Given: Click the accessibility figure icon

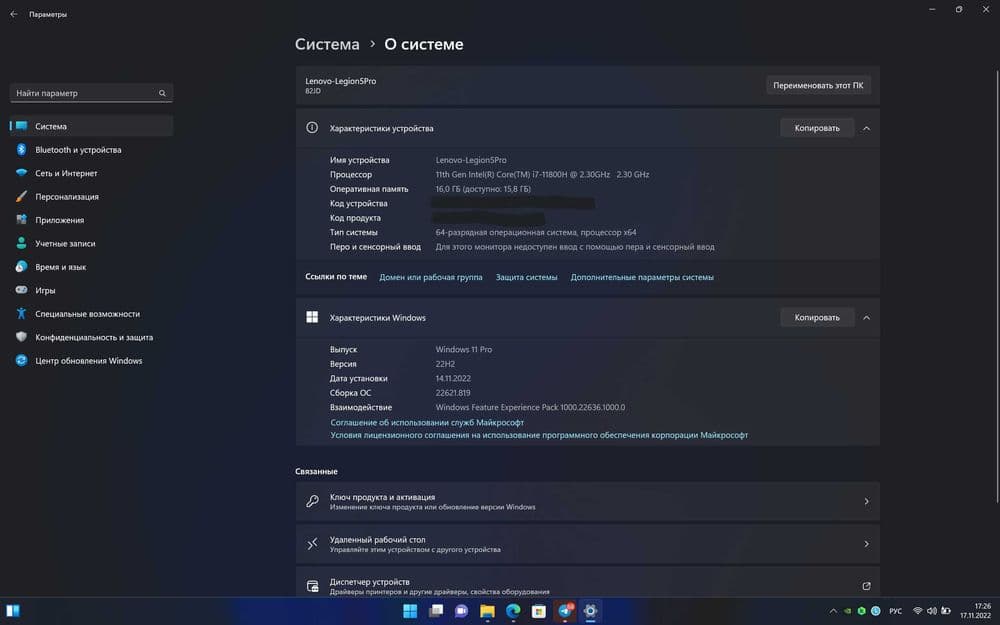Looking at the screenshot, I should [x=21, y=313].
